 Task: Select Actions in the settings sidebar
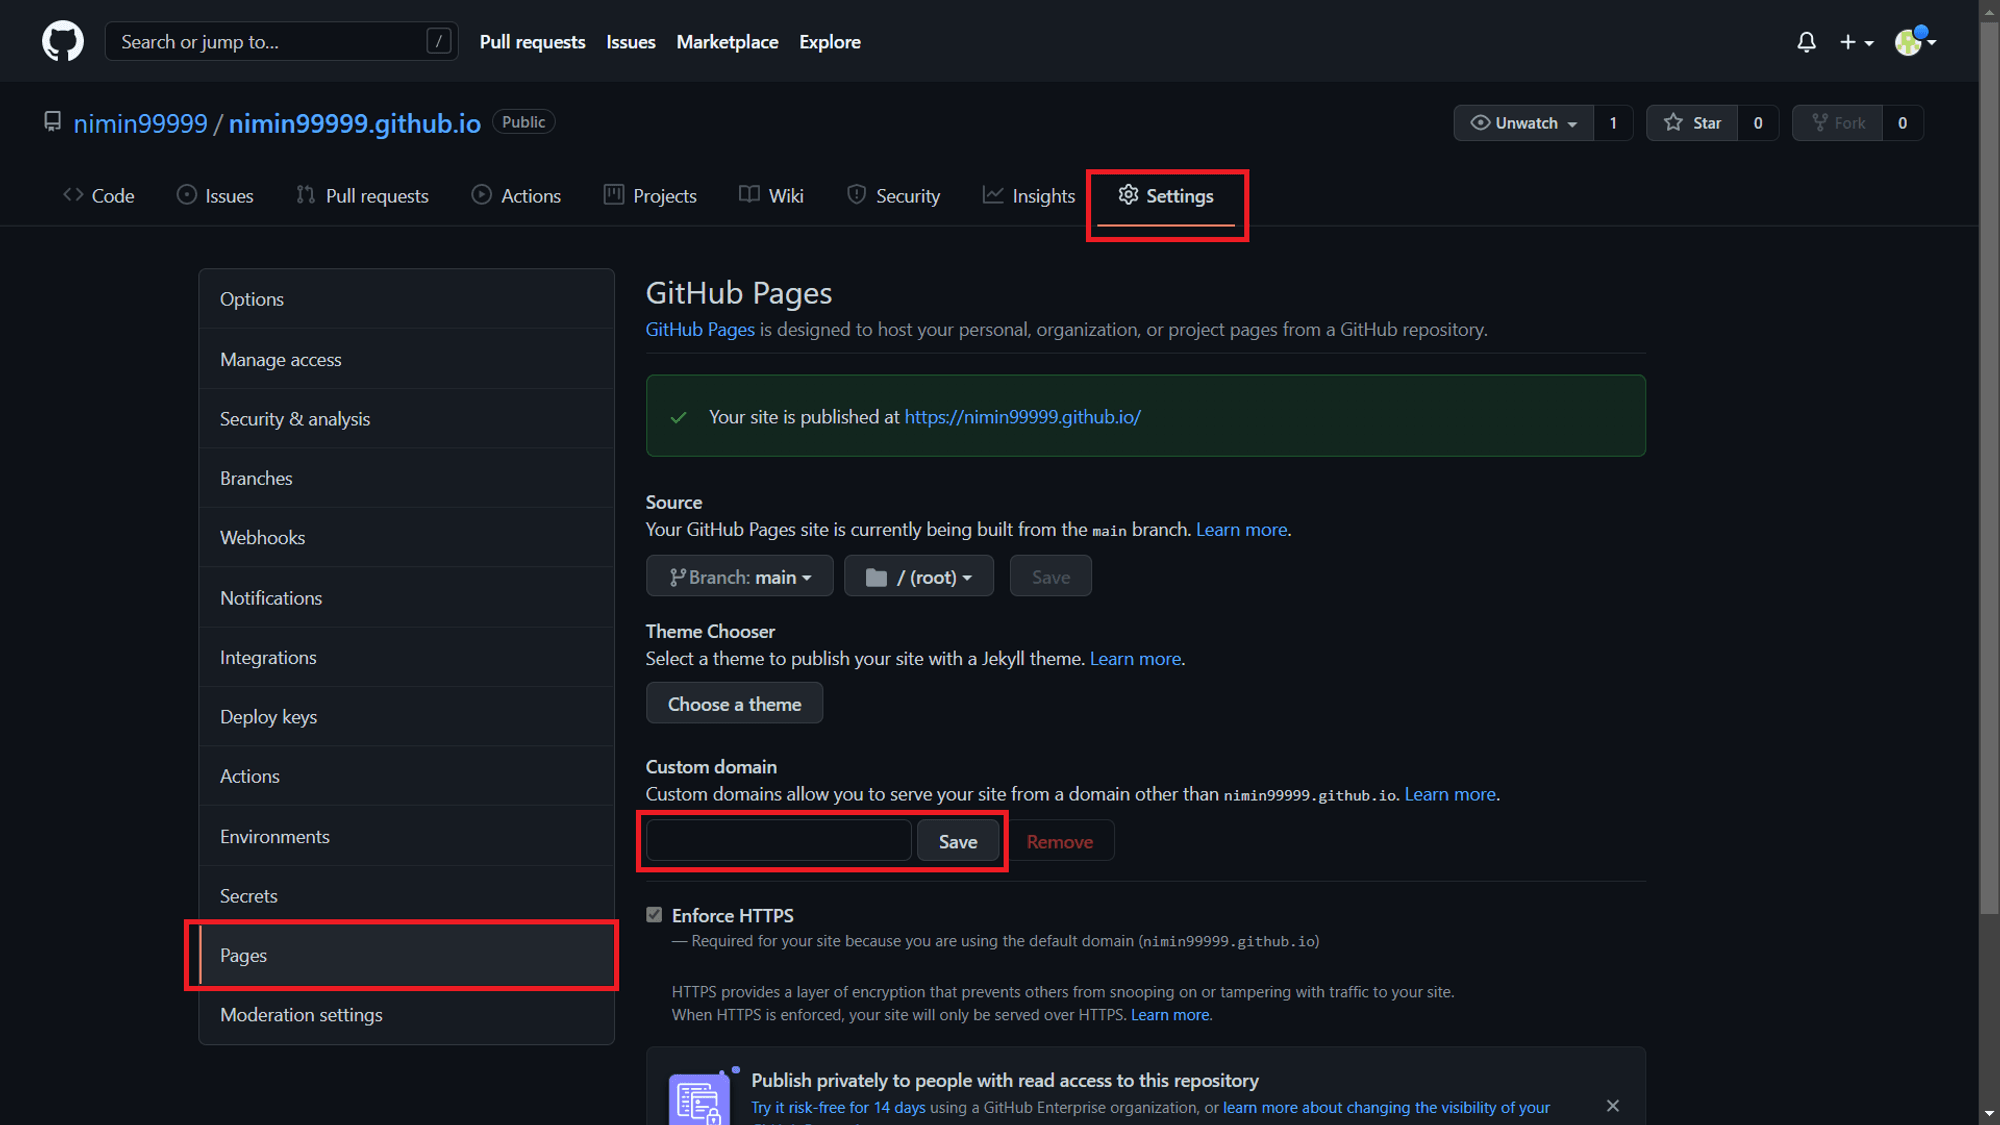406,776
